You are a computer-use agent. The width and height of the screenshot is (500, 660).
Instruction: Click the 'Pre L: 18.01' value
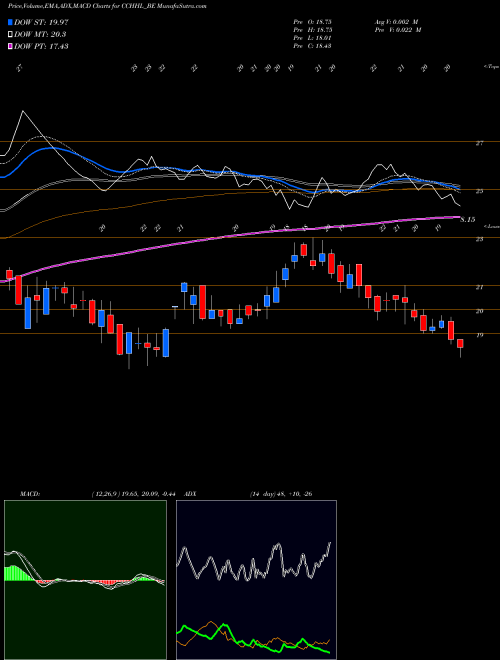click(312, 38)
